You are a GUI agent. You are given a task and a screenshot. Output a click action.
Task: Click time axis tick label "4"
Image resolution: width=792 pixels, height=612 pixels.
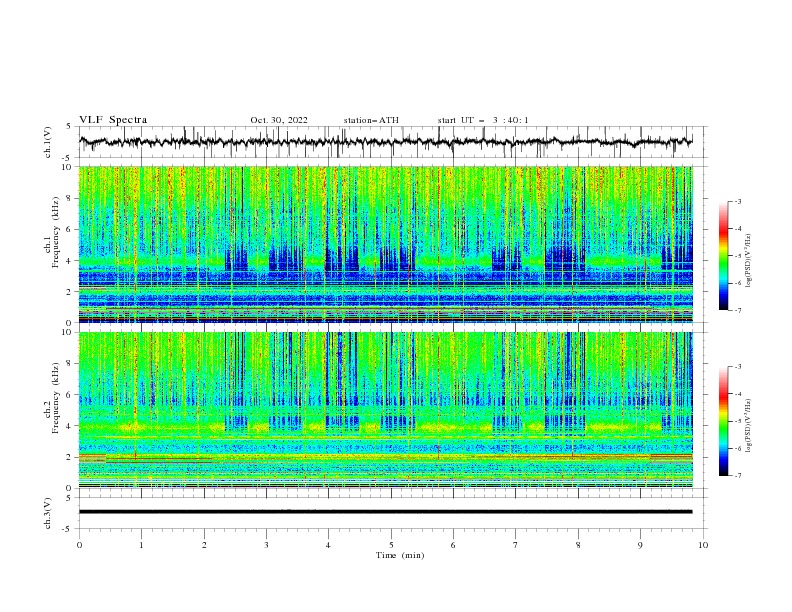(328, 545)
